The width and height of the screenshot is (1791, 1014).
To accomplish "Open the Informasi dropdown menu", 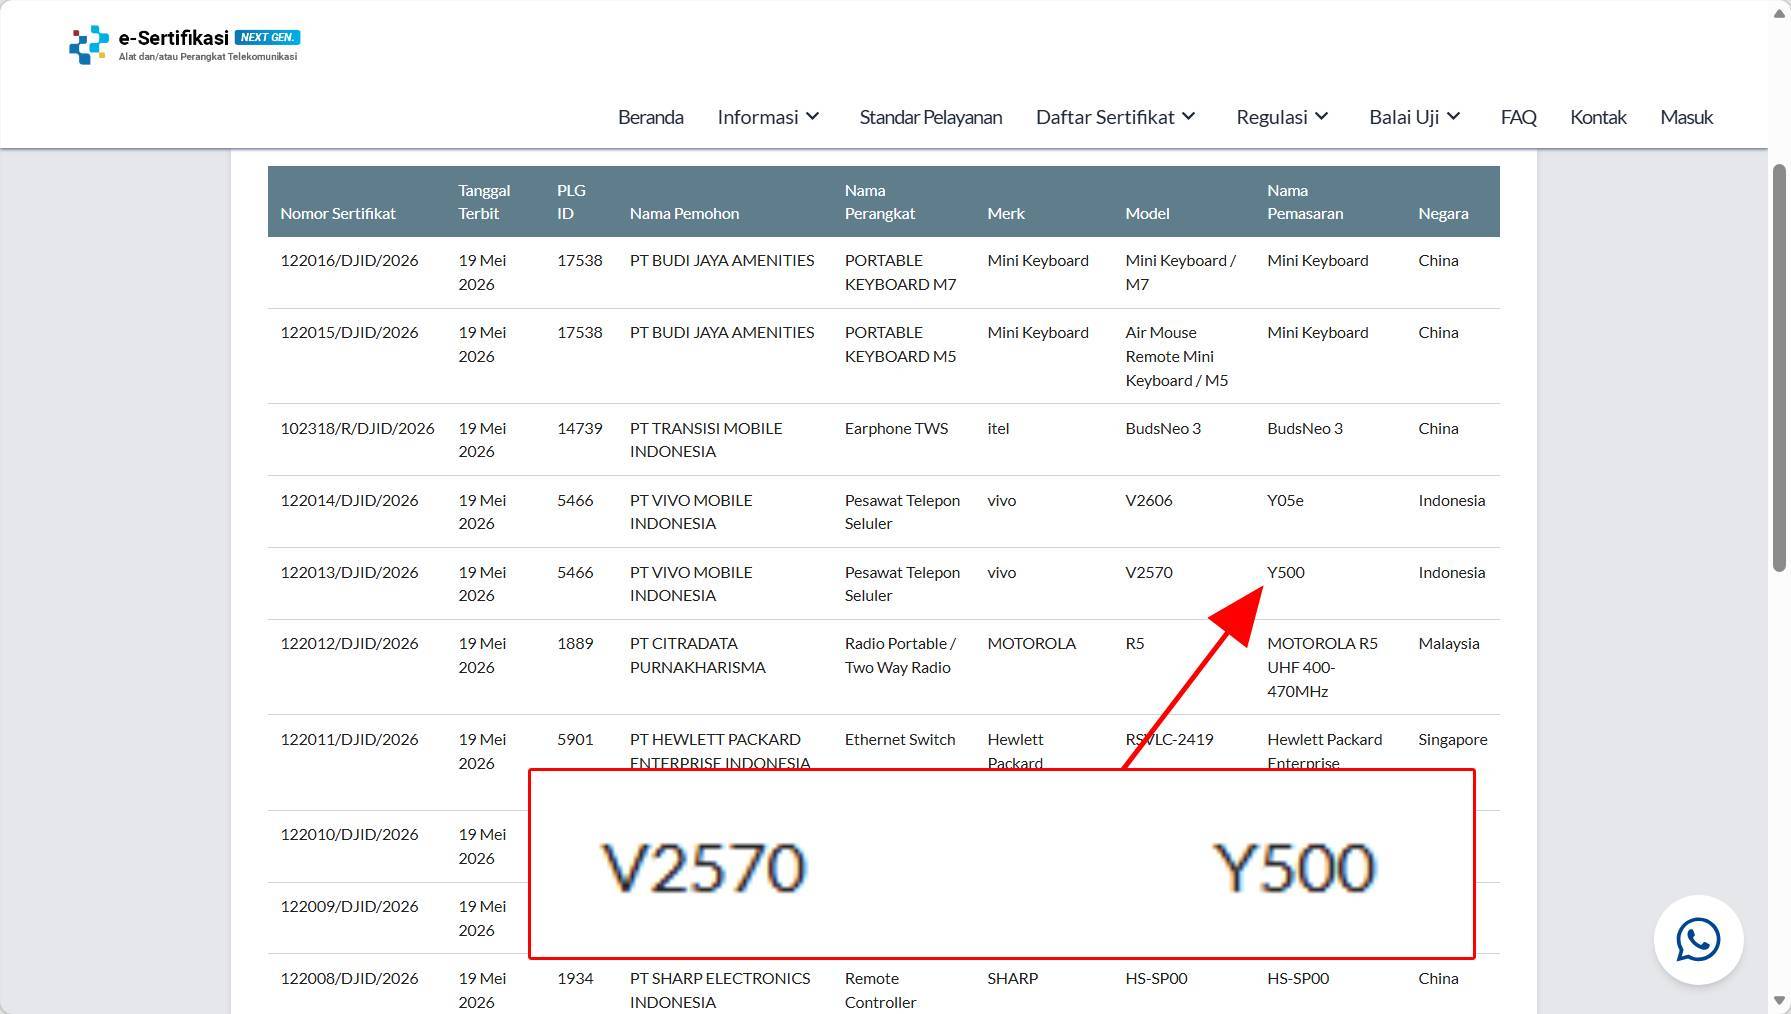I will click(769, 117).
